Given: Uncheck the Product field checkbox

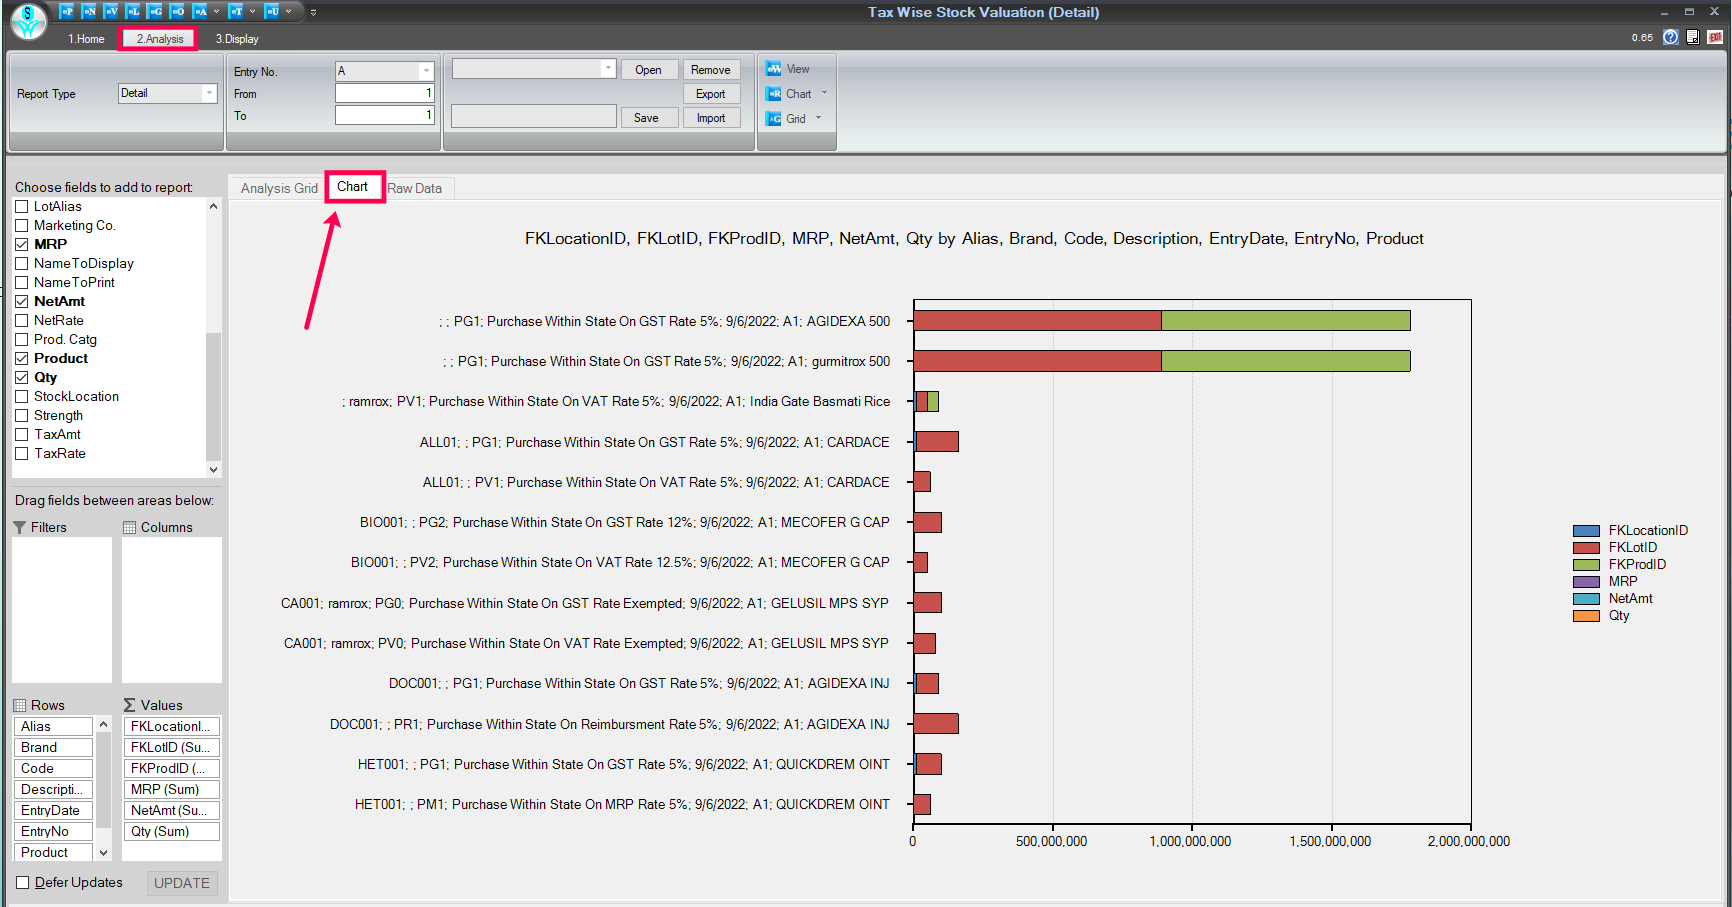Looking at the screenshot, I should (x=22, y=358).
